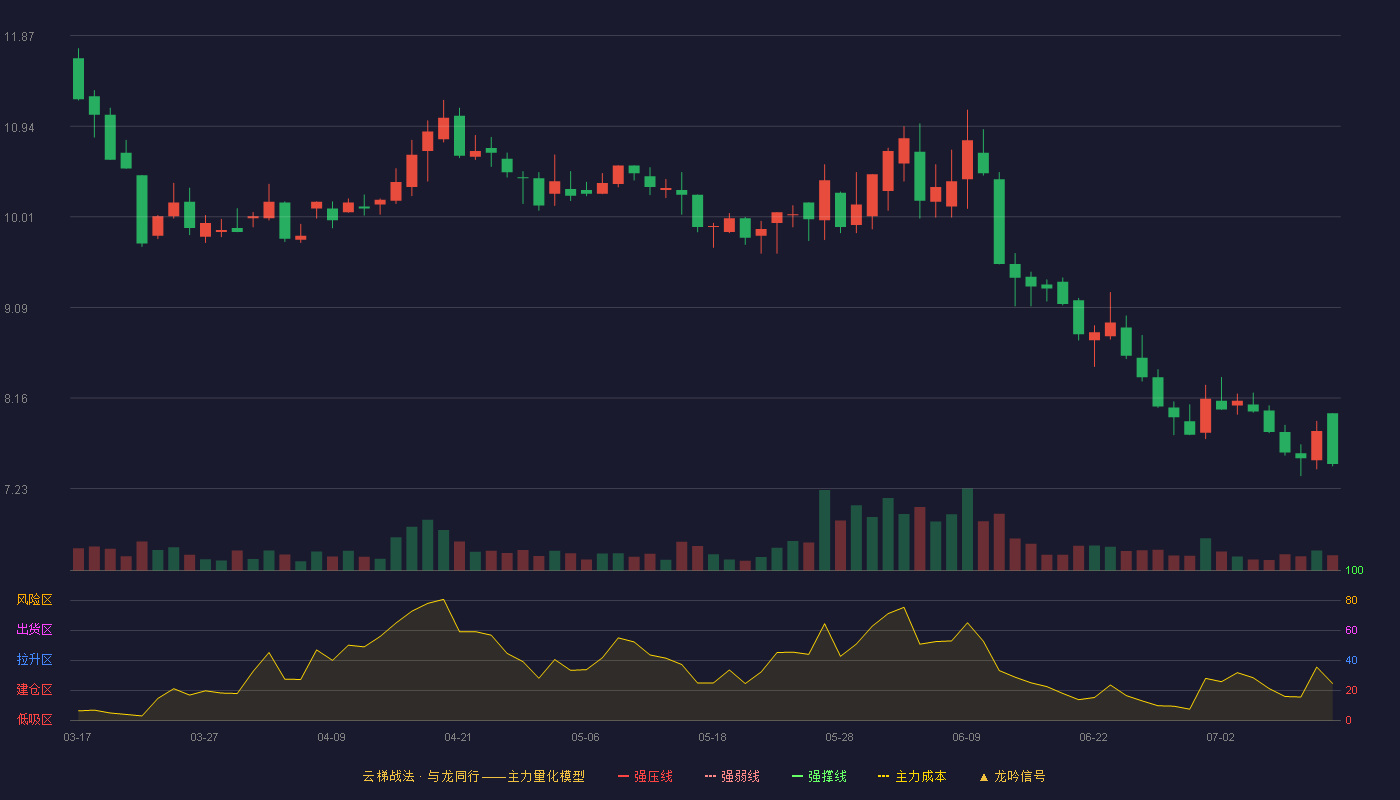
Task: Click the 风险区 zone label
Action: coord(34,600)
